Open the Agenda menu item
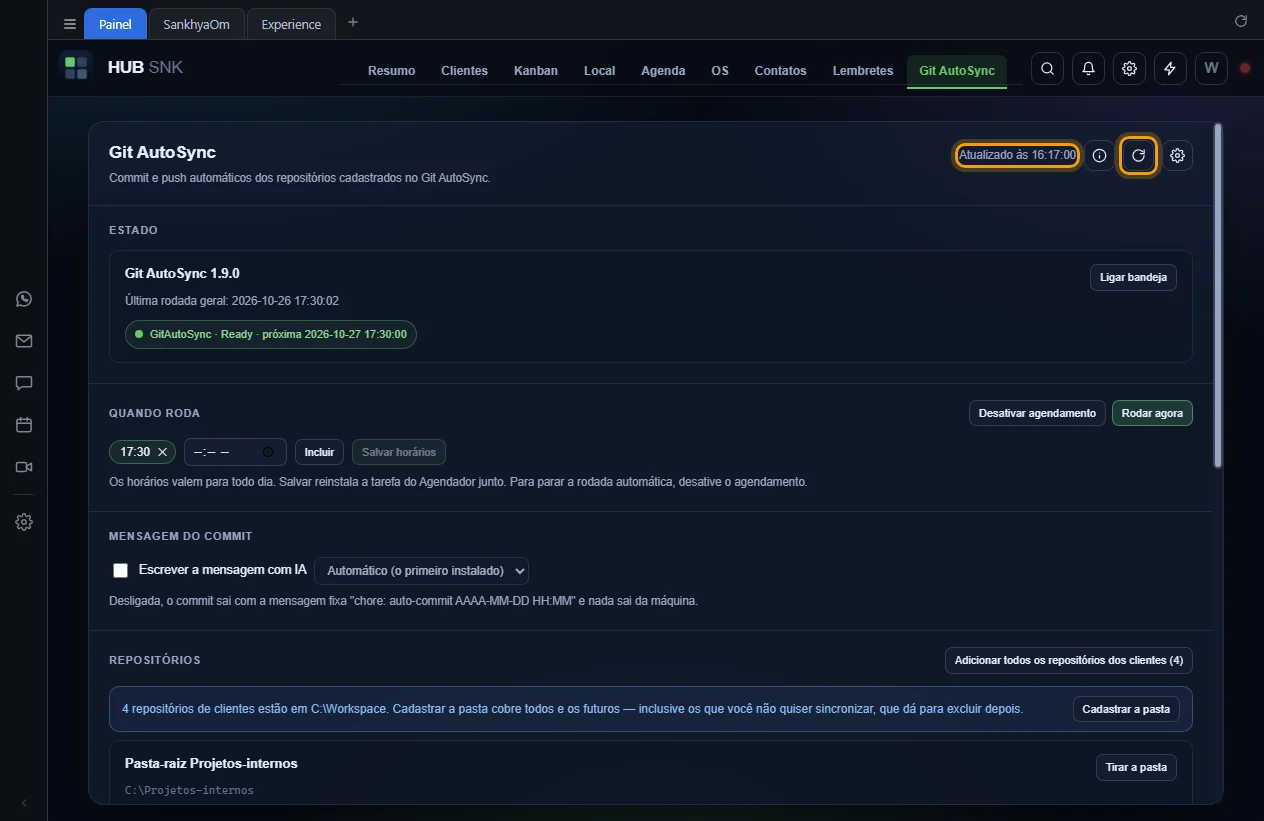 pyautogui.click(x=663, y=71)
